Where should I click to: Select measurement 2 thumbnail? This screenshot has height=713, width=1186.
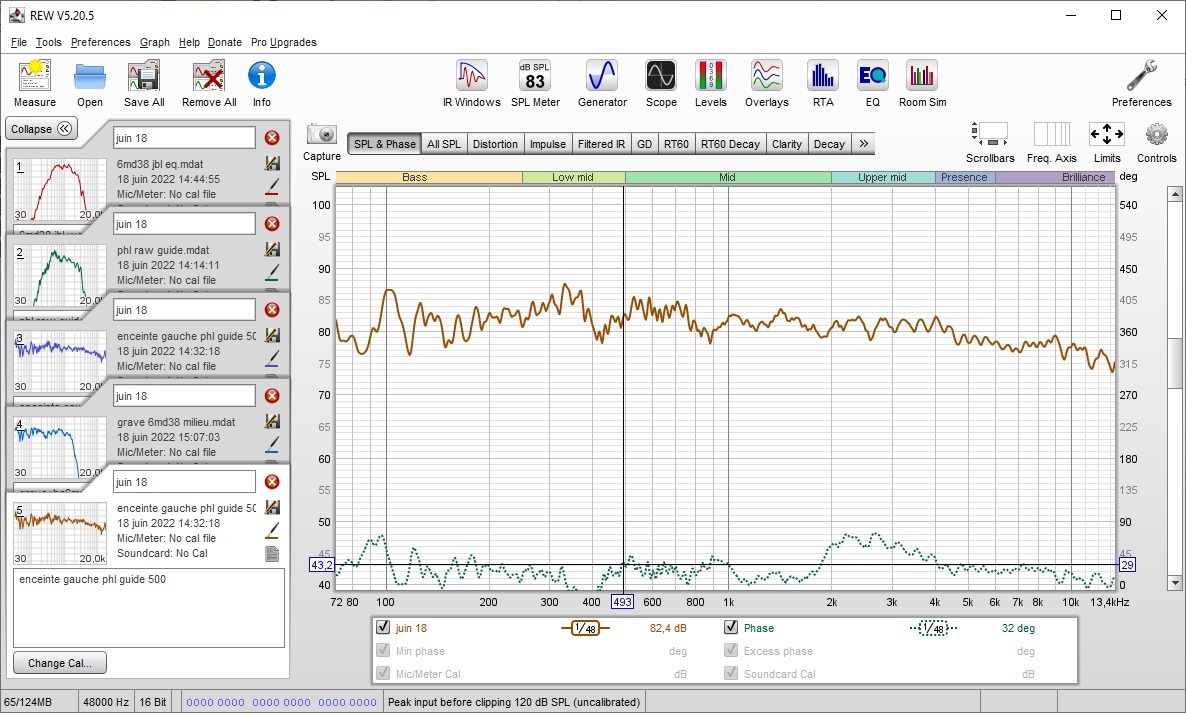tap(61, 275)
